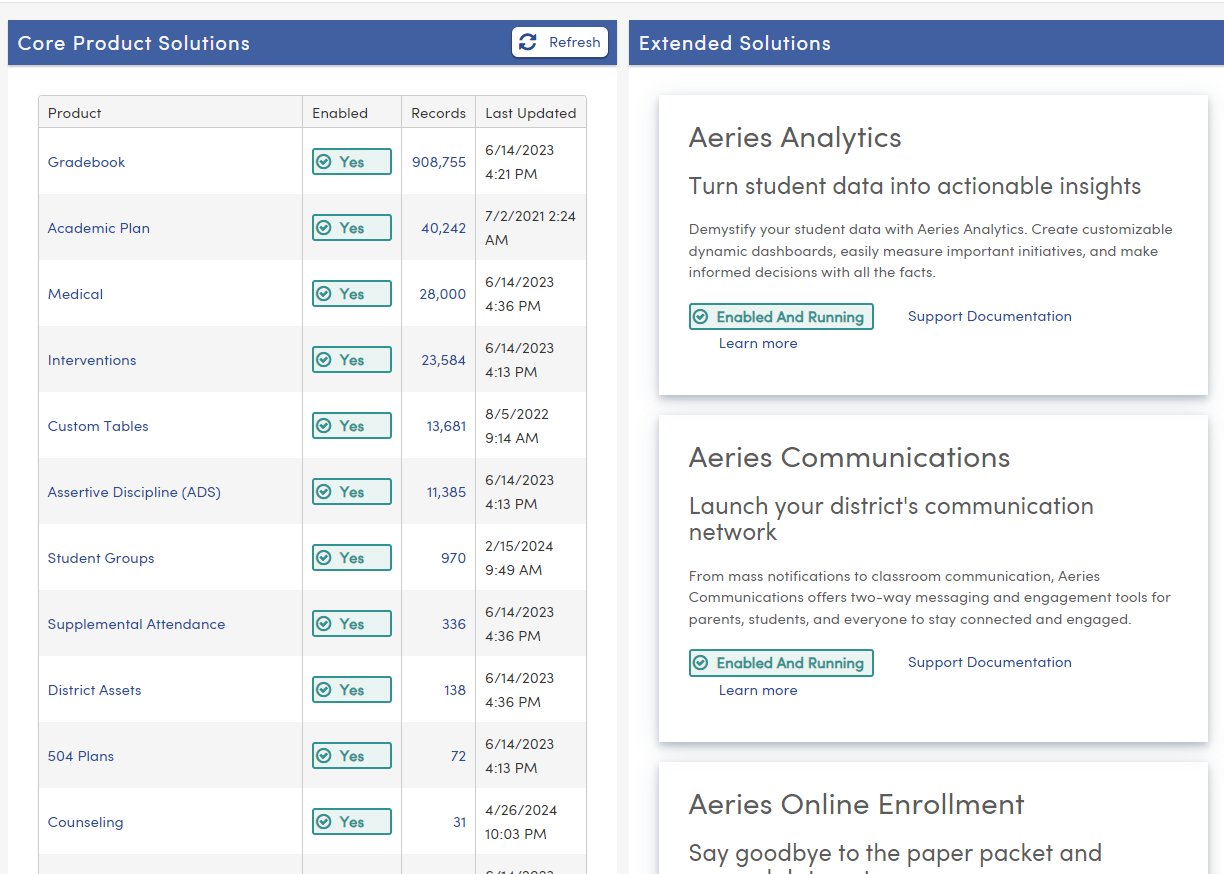Click the Refresh button
The image size is (1224, 874).
pyautogui.click(x=560, y=42)
